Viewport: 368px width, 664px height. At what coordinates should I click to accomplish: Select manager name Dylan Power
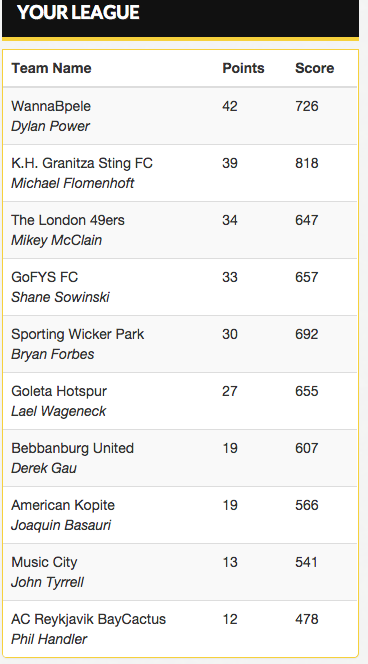[x=50, y=126]
